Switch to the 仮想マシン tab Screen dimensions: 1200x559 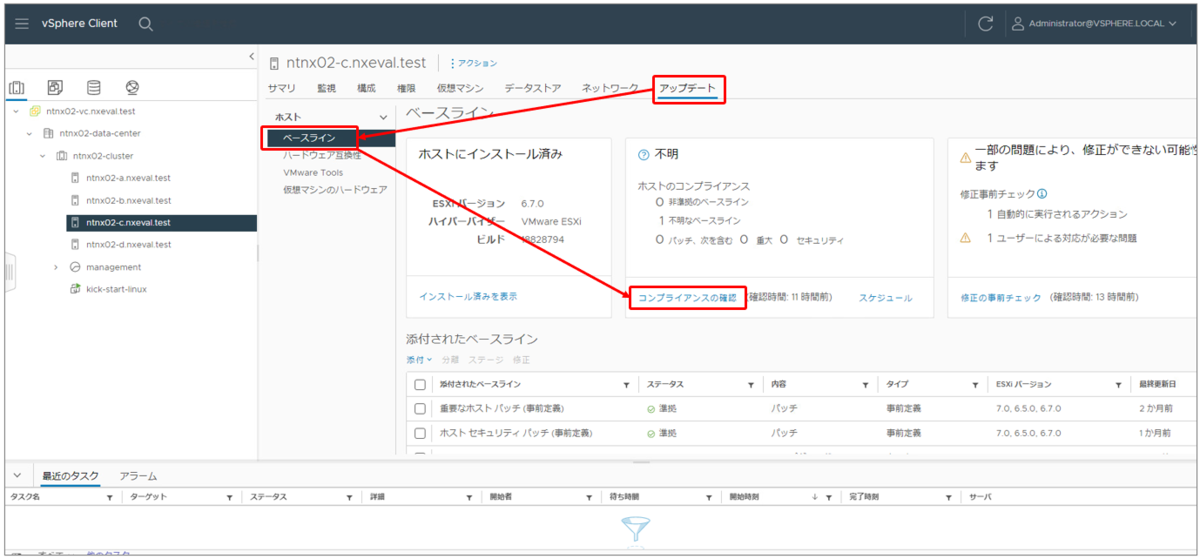tap(460, 88)
